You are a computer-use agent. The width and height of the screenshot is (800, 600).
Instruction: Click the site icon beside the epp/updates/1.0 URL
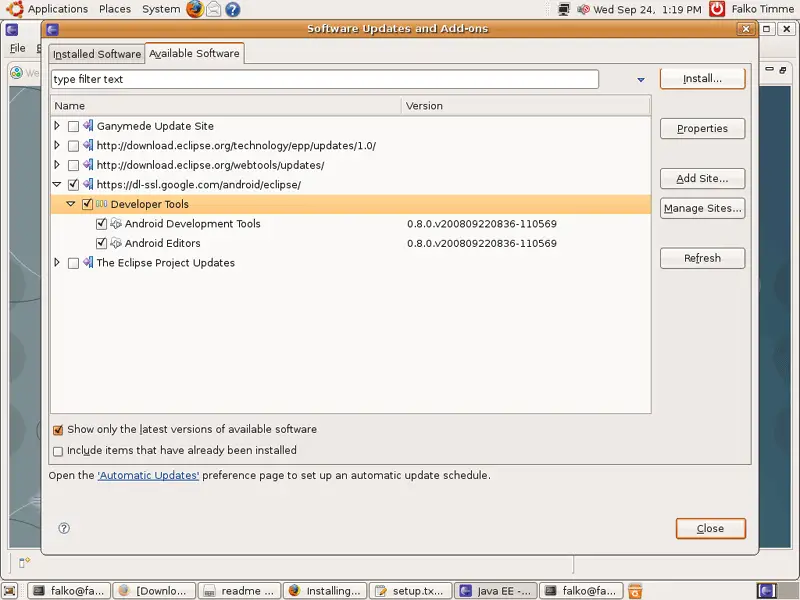tap(88, 145)
